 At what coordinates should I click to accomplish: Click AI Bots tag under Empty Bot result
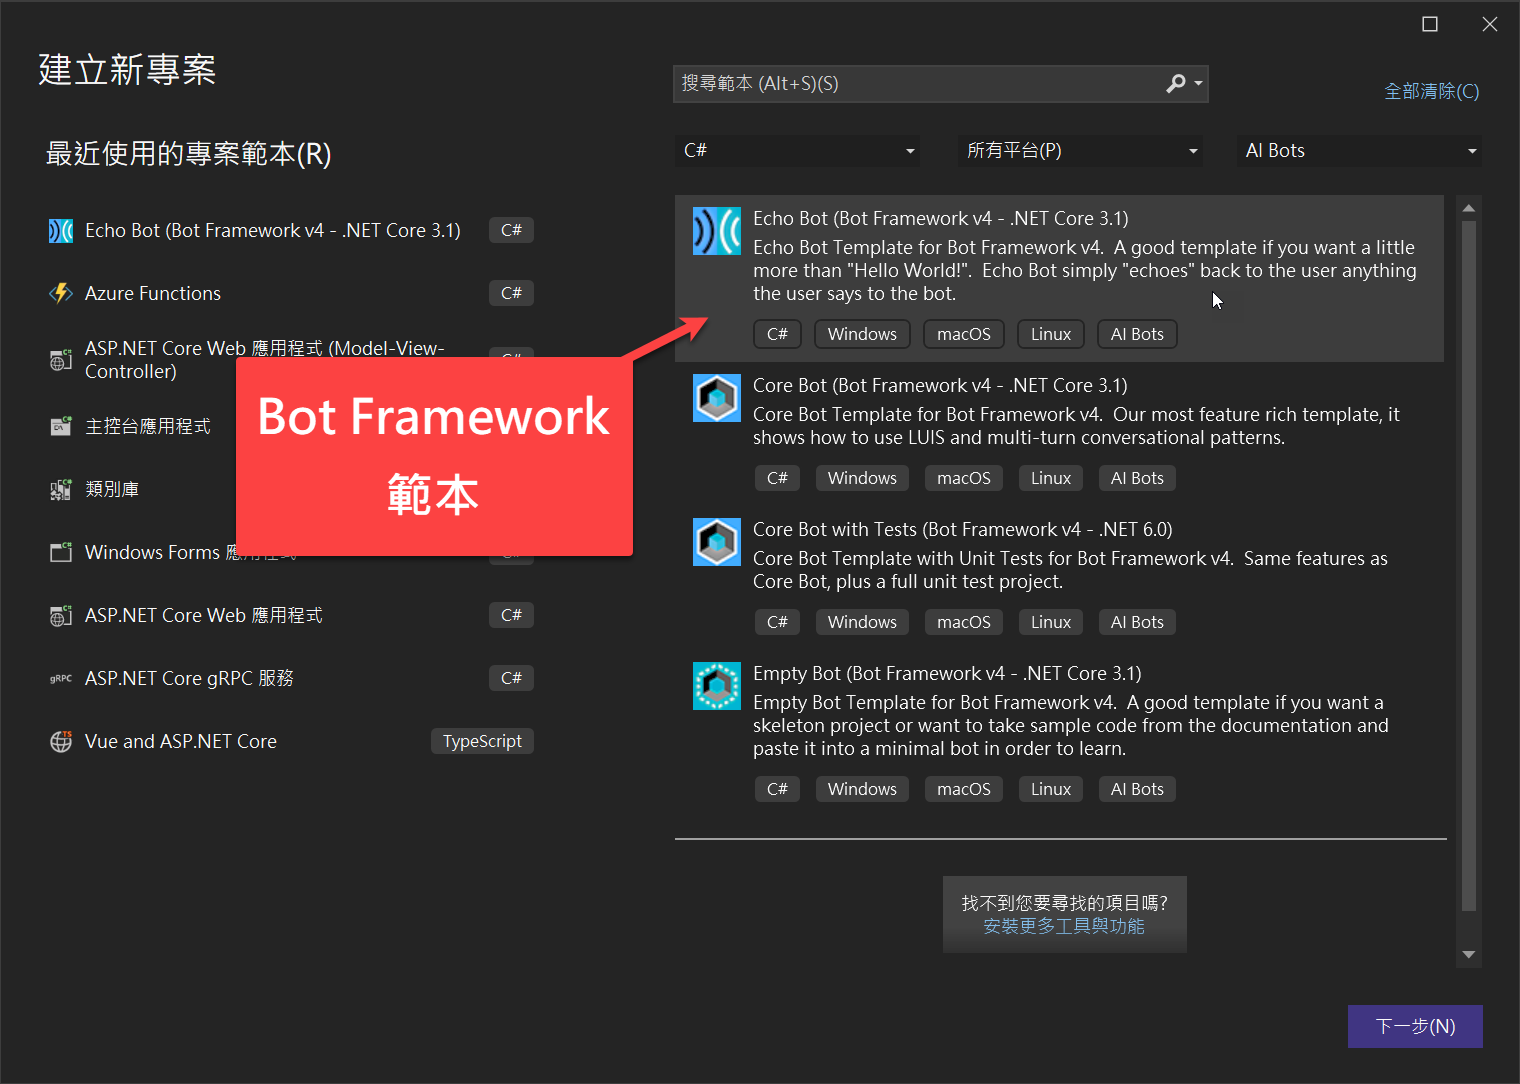pos(1137,790)
